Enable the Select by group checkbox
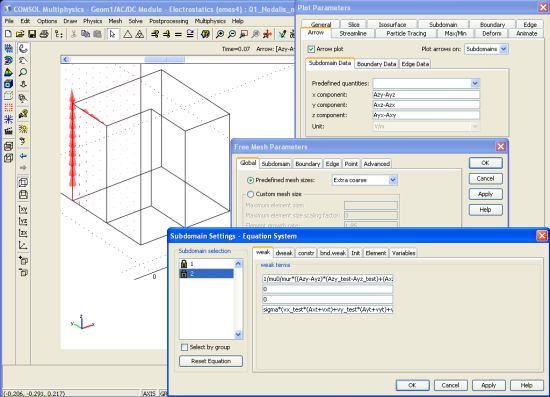This screenshot has height=397, width=550. 185,347
